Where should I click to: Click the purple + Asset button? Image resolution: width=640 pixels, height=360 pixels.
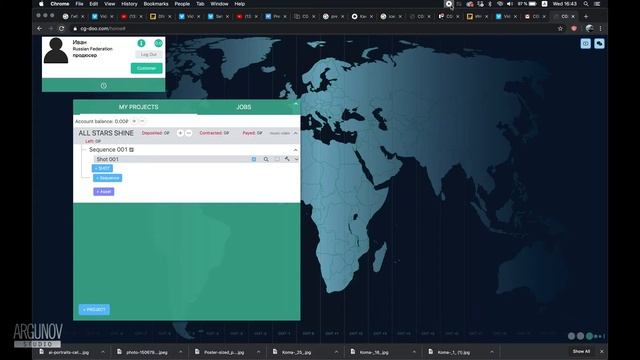(104, 191)
